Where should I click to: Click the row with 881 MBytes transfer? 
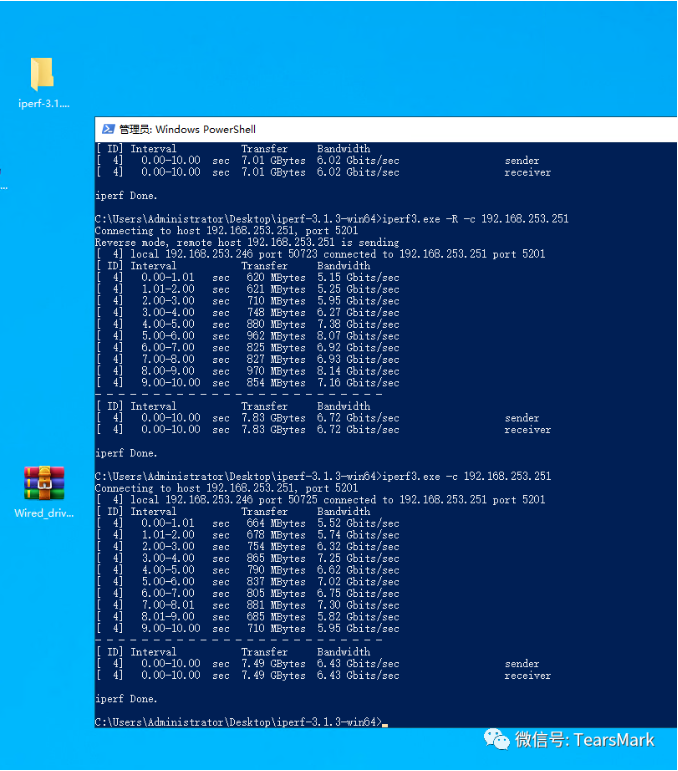point(248,605)
